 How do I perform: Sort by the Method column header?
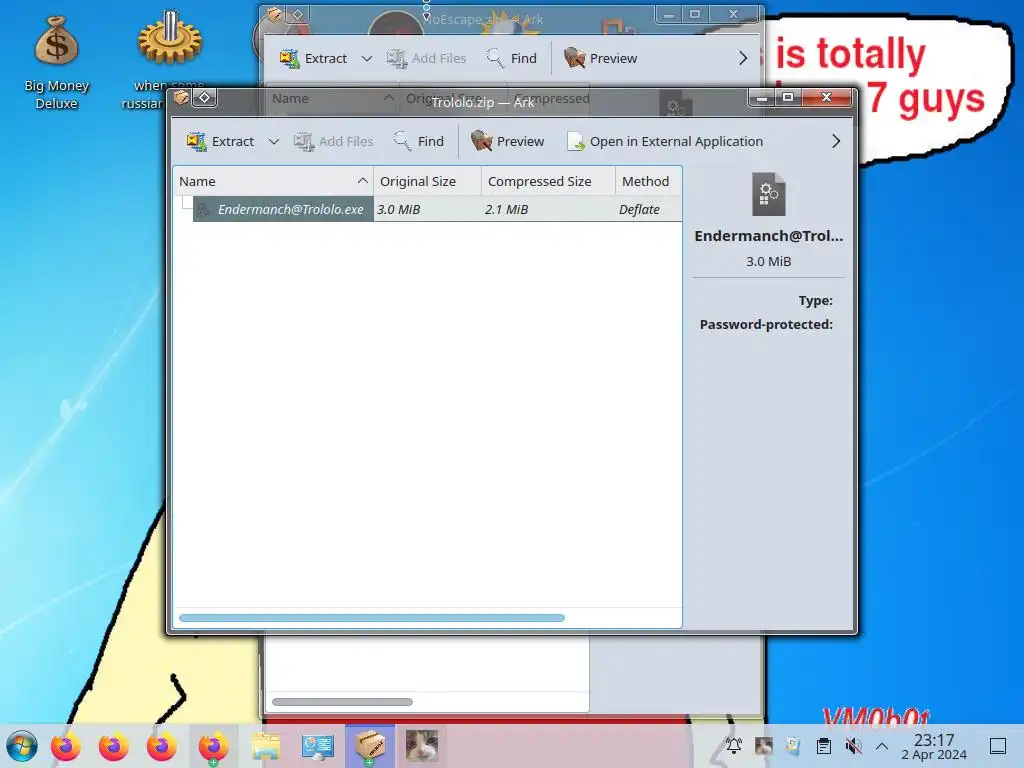click(x=648, y=181)
